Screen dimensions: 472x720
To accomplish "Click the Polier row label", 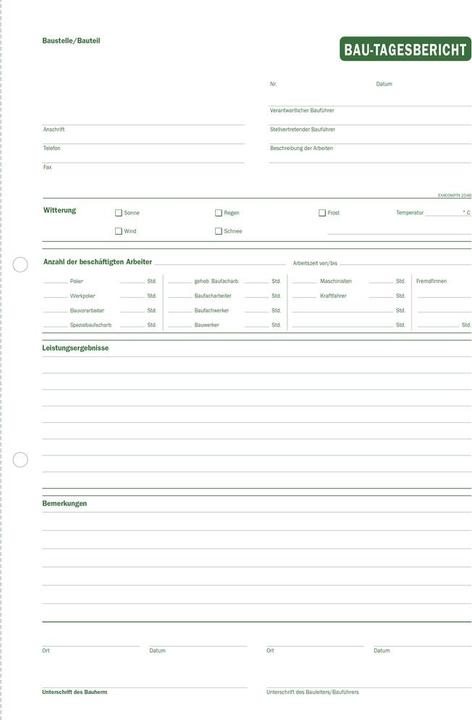I will [77, 281].
